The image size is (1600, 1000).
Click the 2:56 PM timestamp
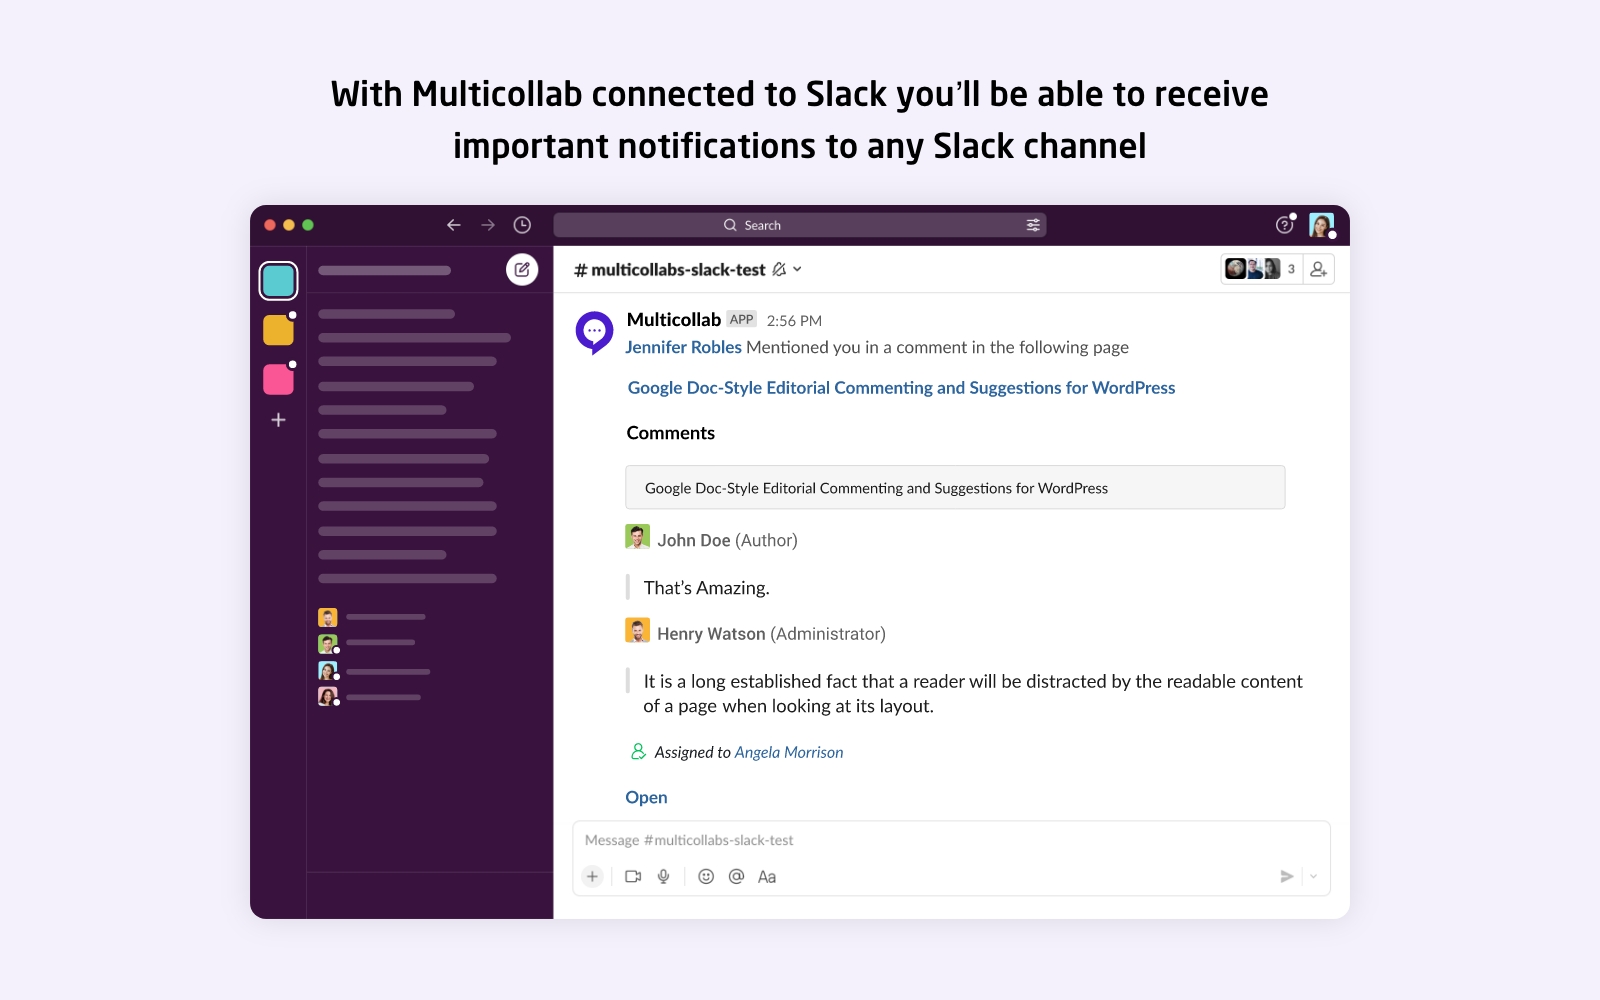(794, 321)
